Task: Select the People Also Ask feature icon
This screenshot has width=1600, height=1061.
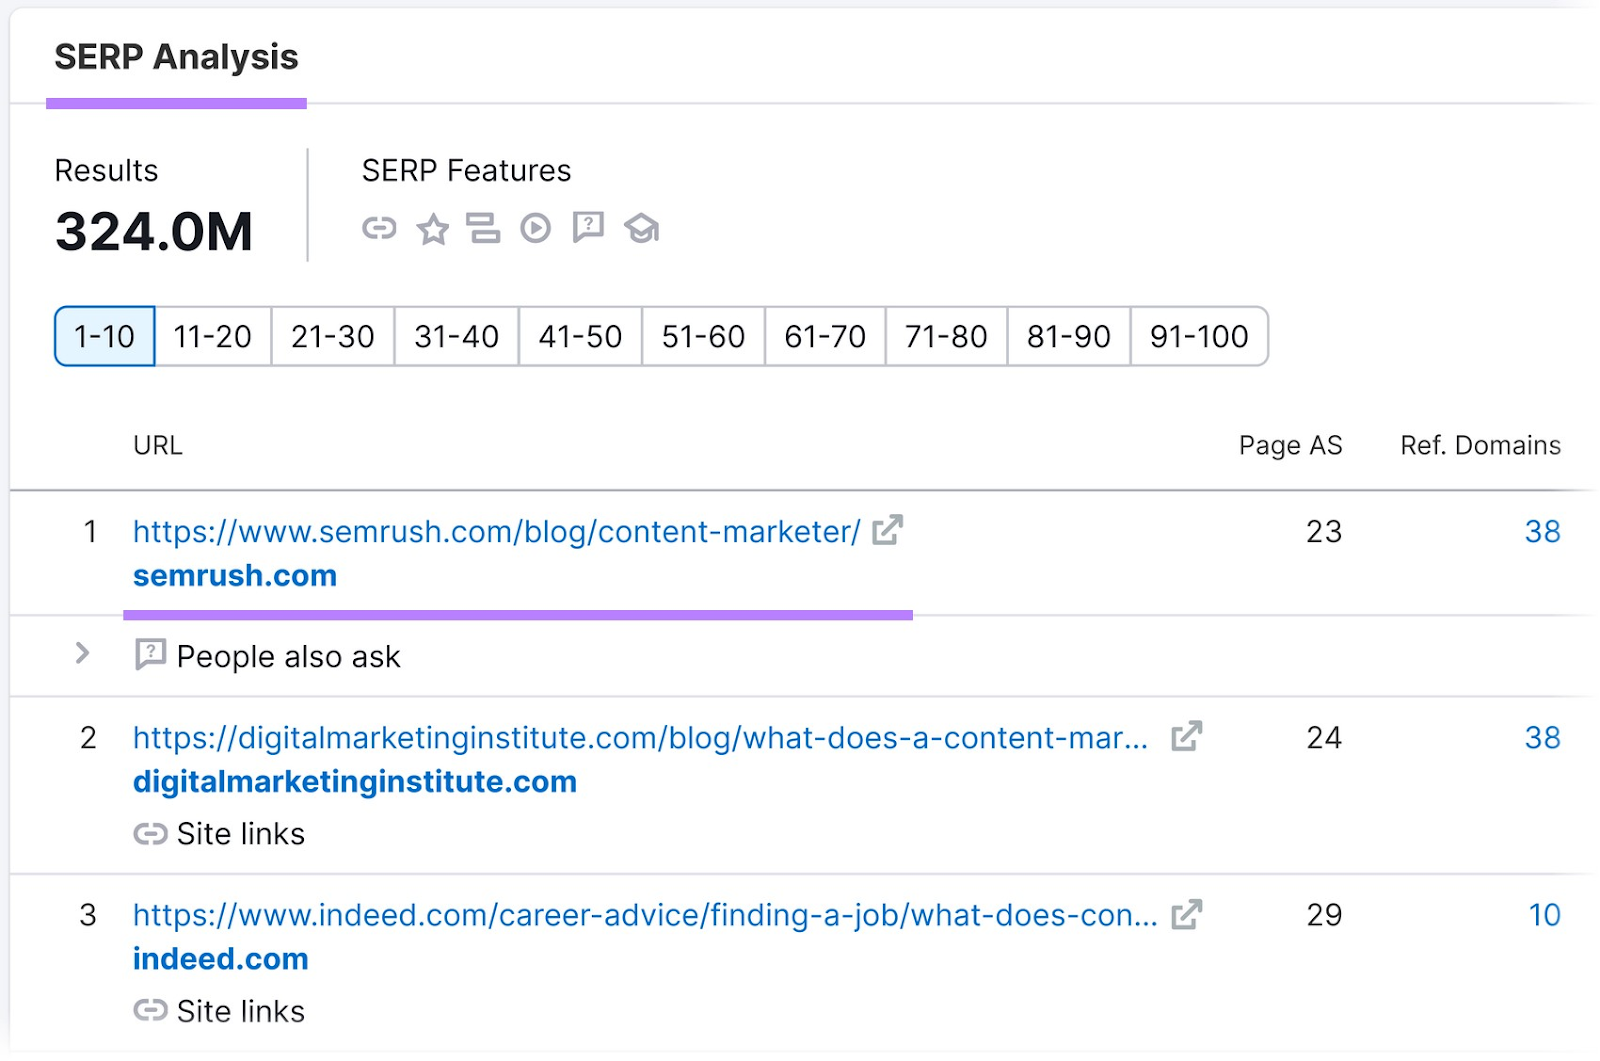Action: (x=589, y=228)
